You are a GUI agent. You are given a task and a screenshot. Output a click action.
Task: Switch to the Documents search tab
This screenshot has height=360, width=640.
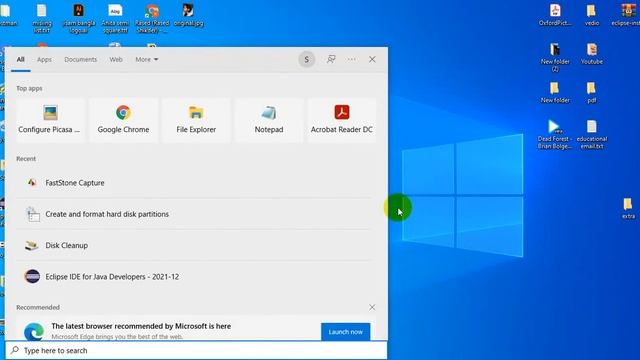point(80,60)
